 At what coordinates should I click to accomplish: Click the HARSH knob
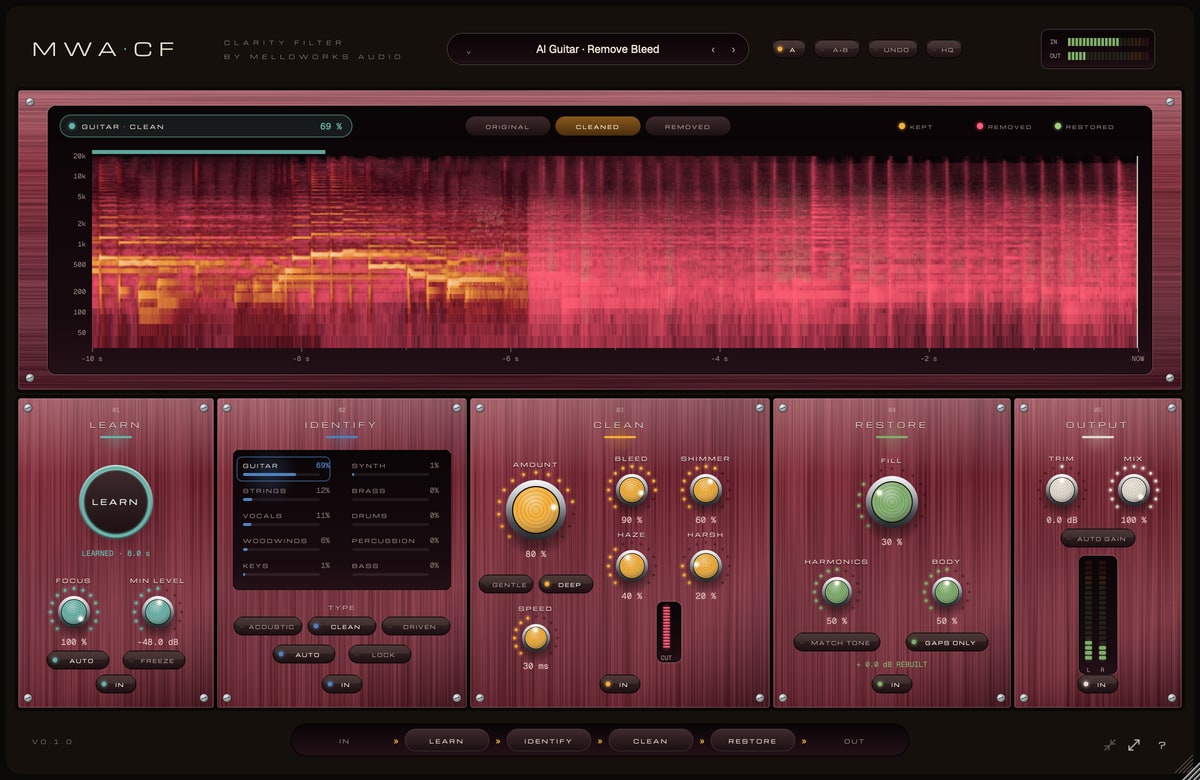tap(705, 565)
